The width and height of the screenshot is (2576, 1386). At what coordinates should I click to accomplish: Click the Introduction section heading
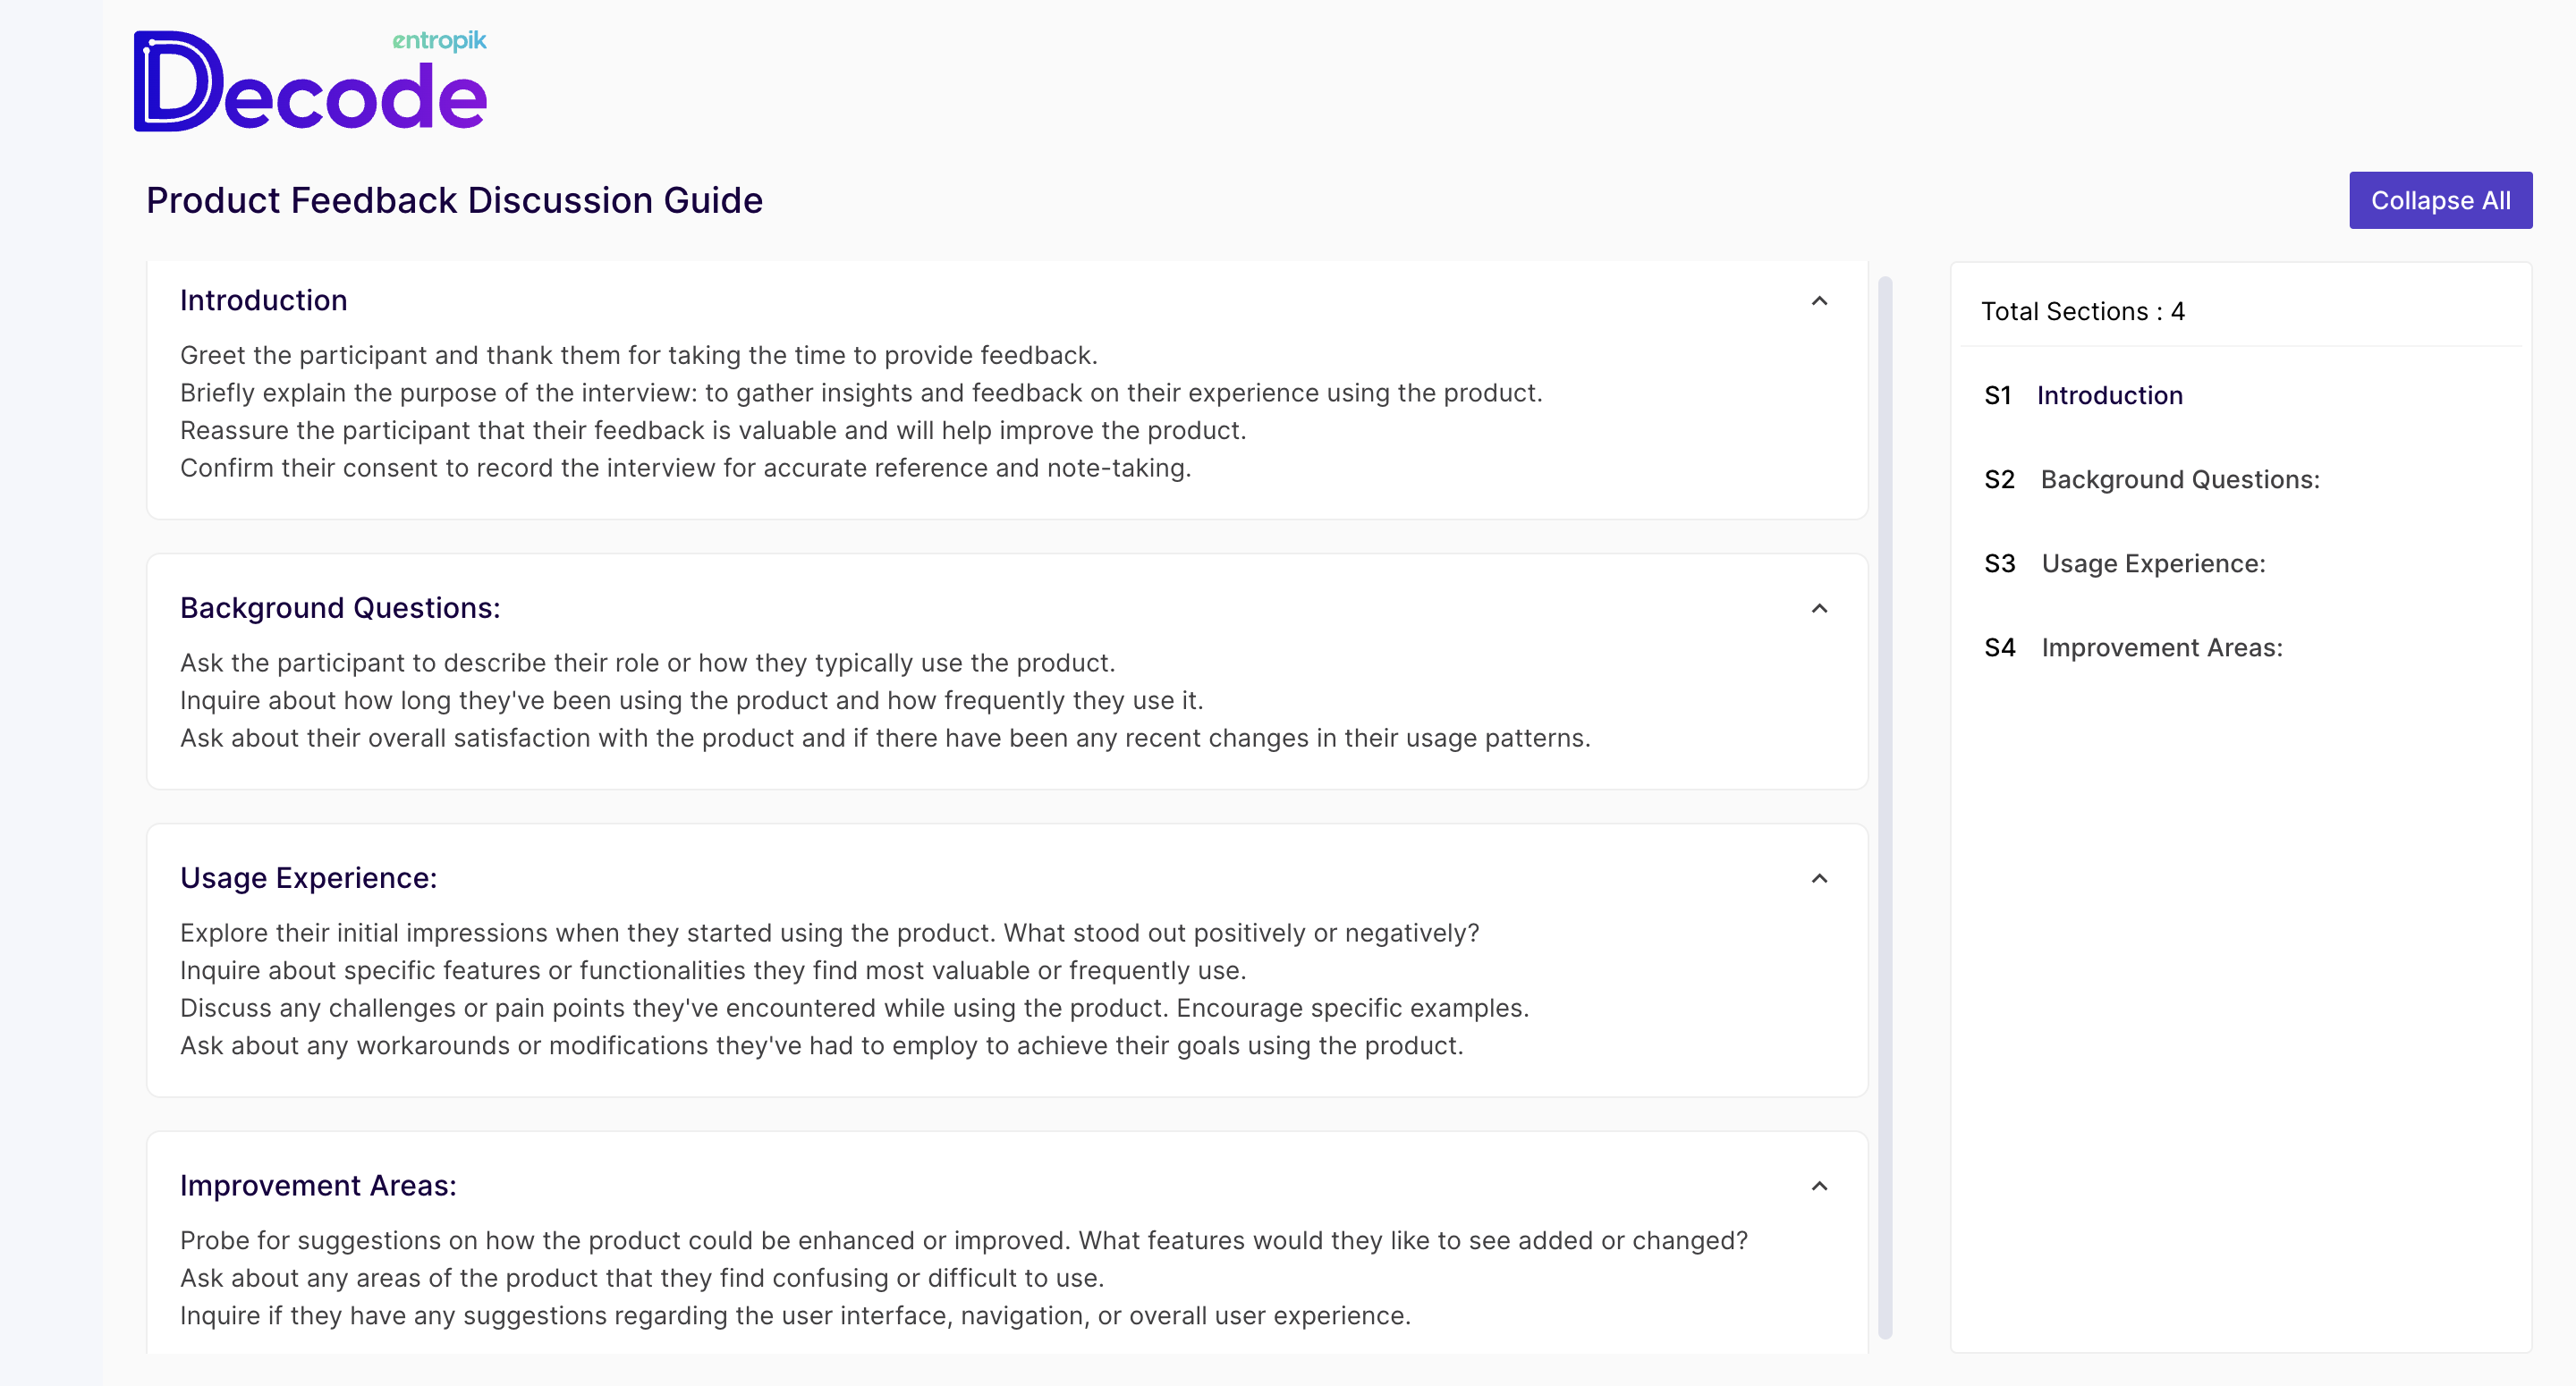pos(264,301)
